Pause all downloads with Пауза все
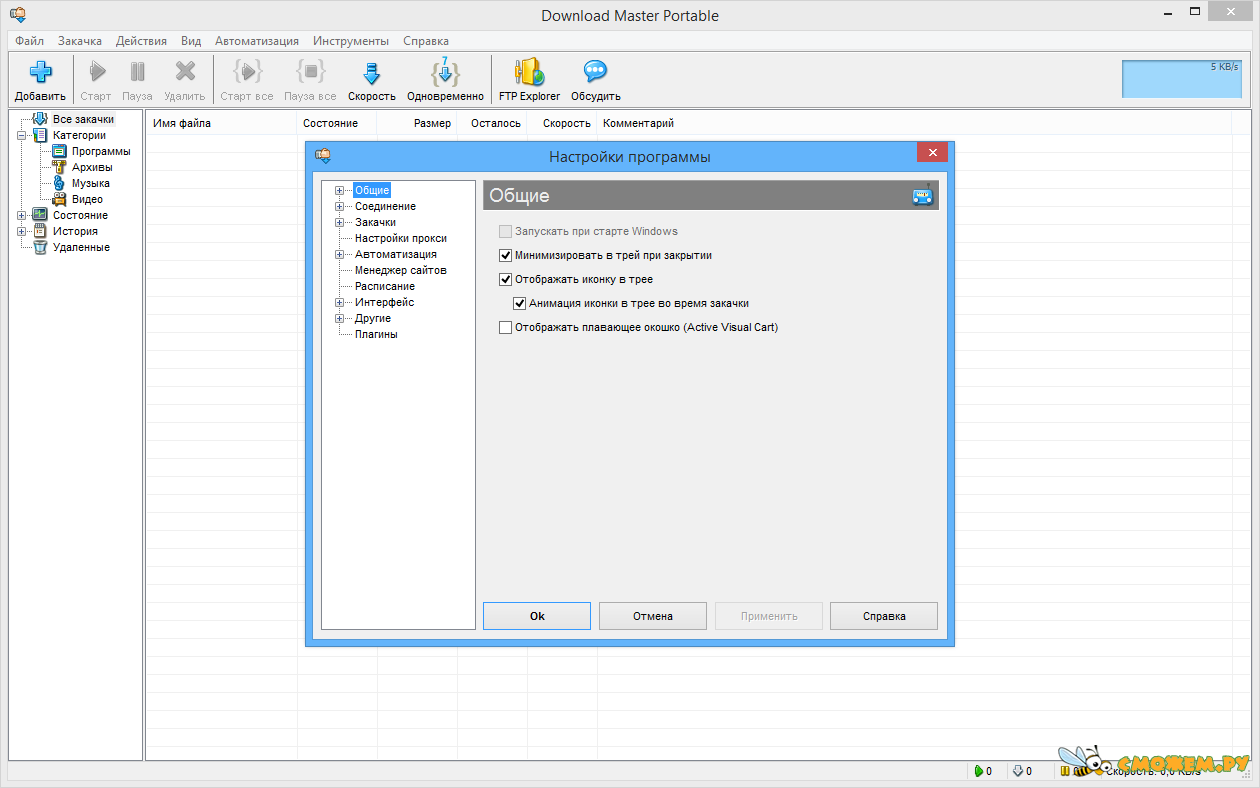The image size is (1260, 788). [310, 80]
